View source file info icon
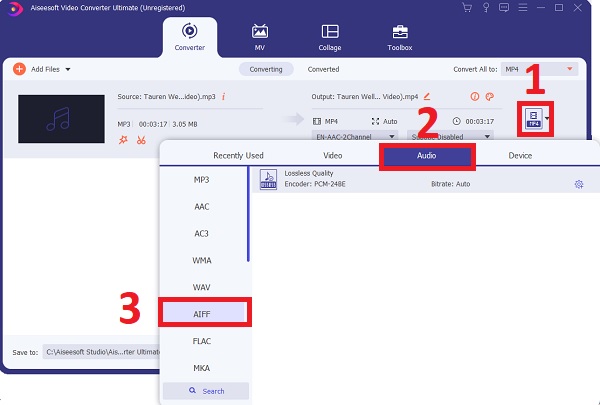600x405 pixels. tap(223, 97)
